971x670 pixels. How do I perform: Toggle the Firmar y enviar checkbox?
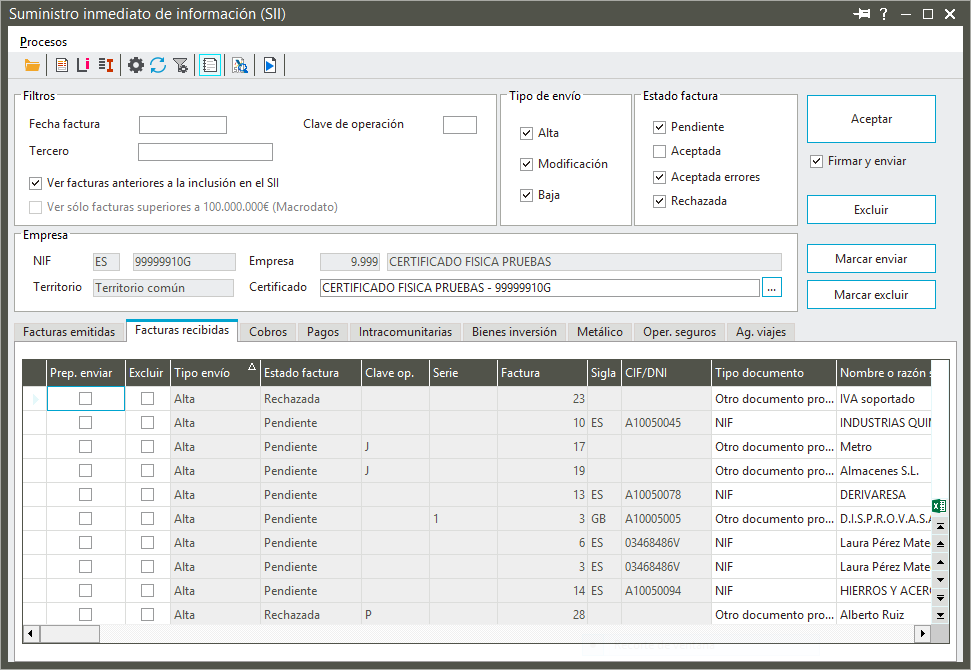817,161
